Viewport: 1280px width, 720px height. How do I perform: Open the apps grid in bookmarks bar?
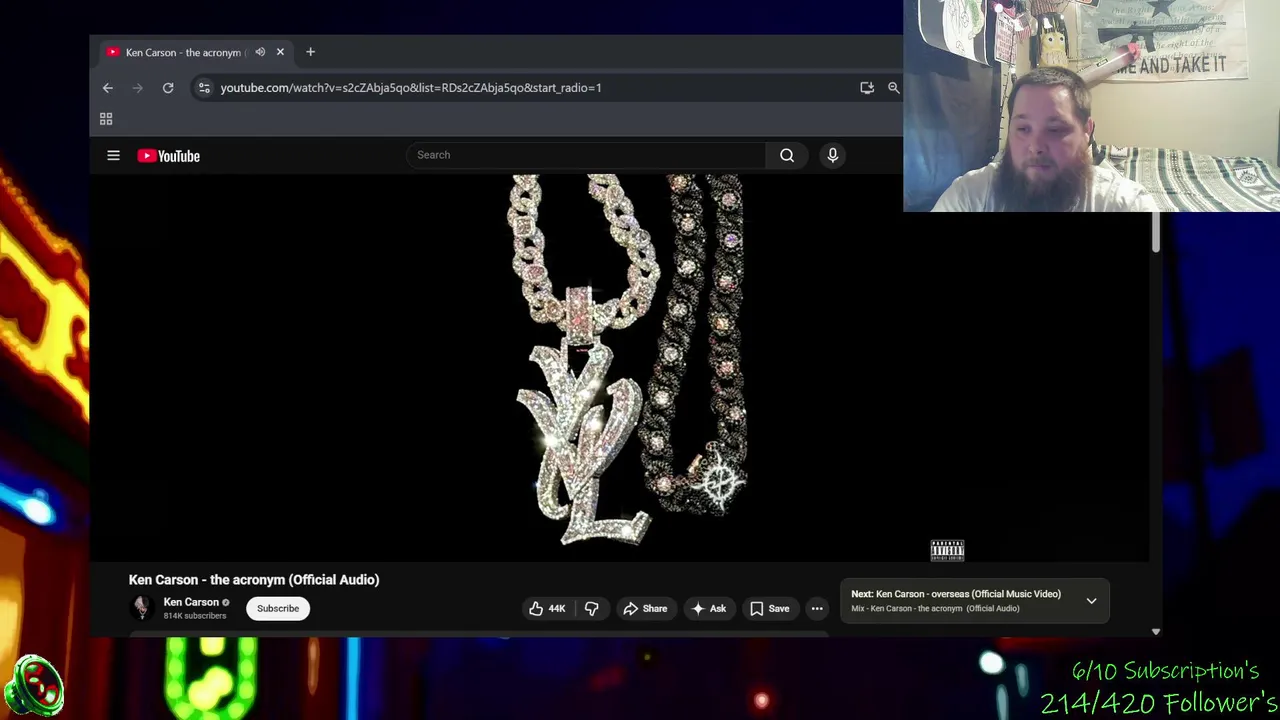pyautogui.click(x=106, y=119)
